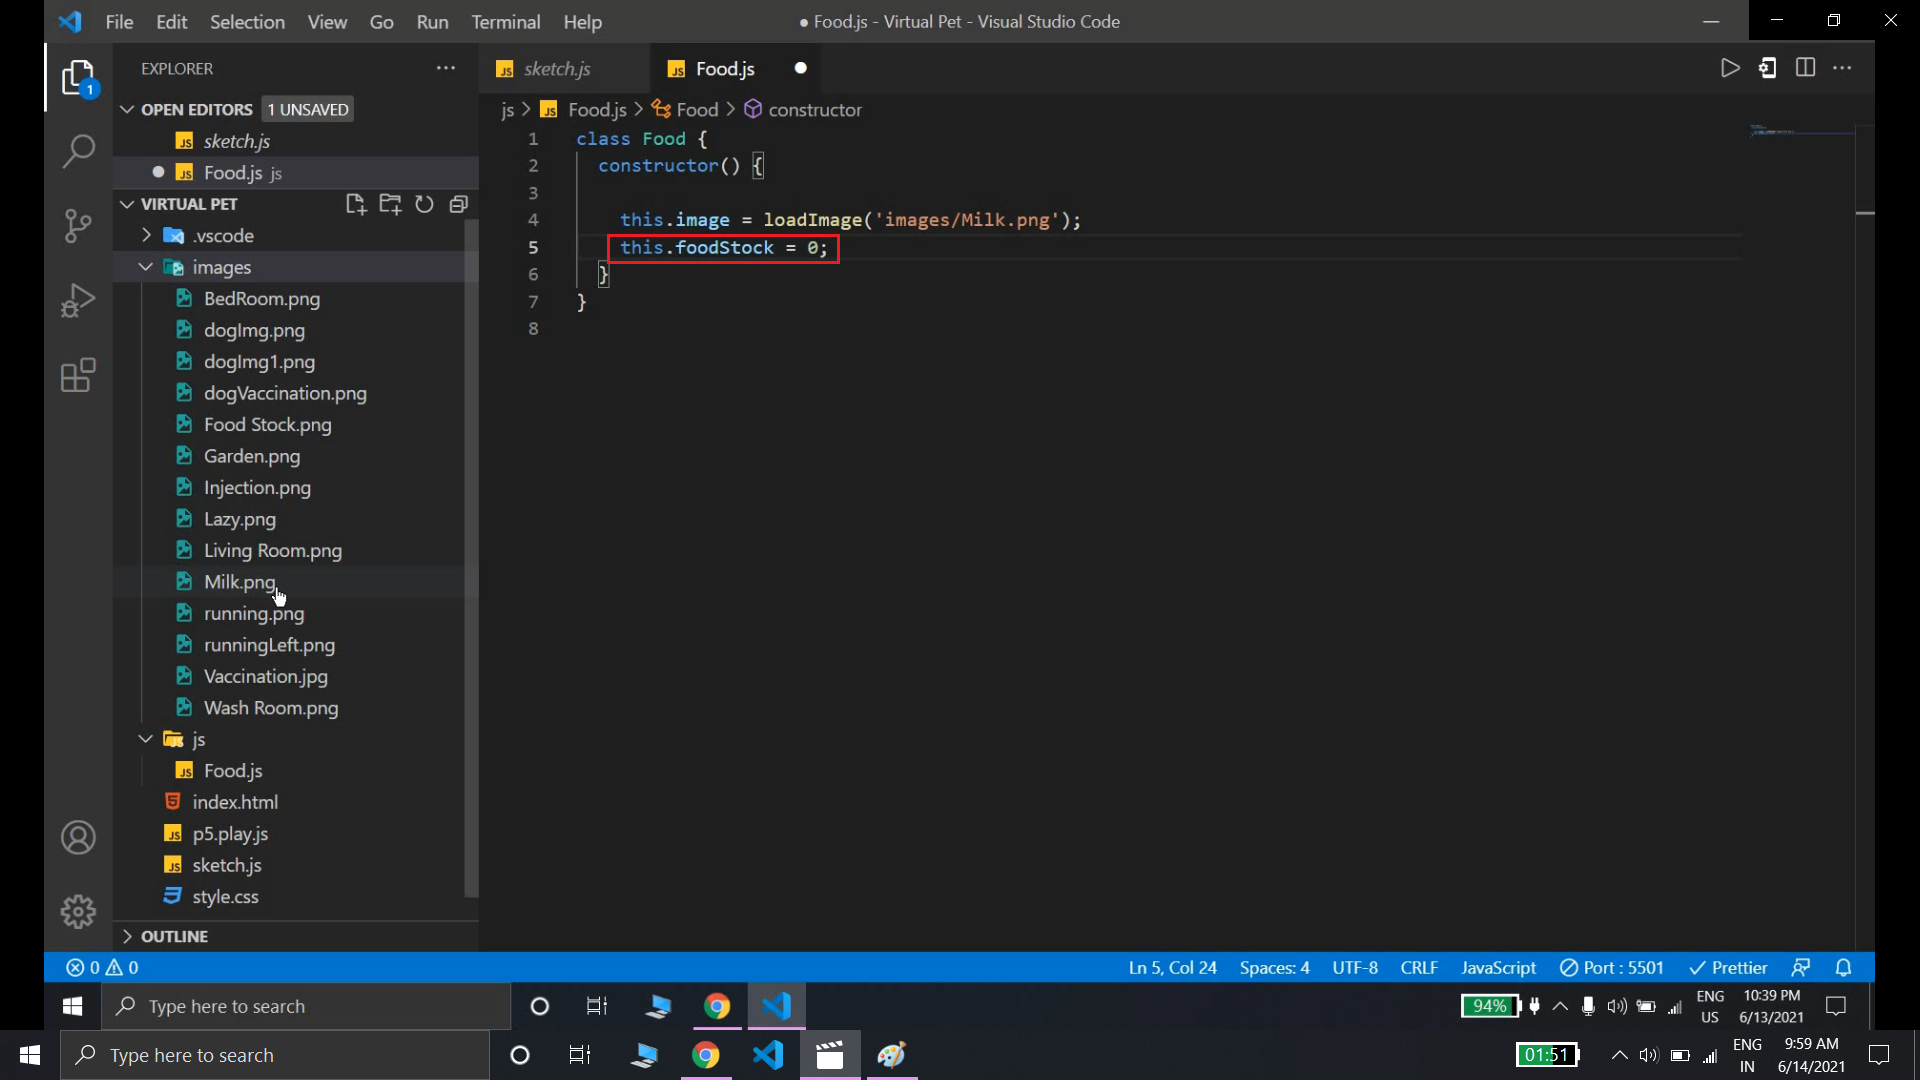Open the Extensions view
1920x1080 pixels.
pyautogui.click(x=78, y=376)
